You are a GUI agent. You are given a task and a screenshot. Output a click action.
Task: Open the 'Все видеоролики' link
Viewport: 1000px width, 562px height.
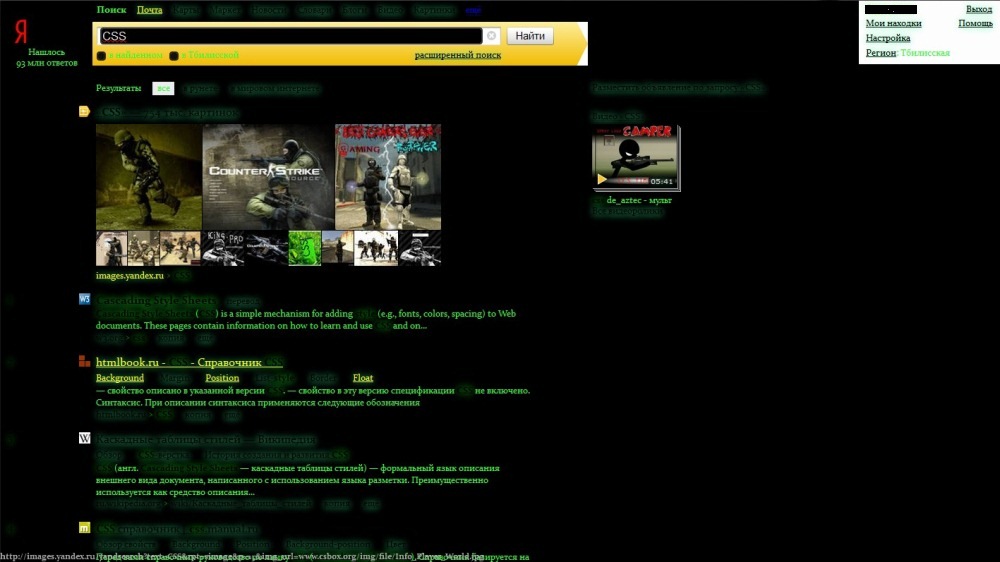(x=626, y=211)
